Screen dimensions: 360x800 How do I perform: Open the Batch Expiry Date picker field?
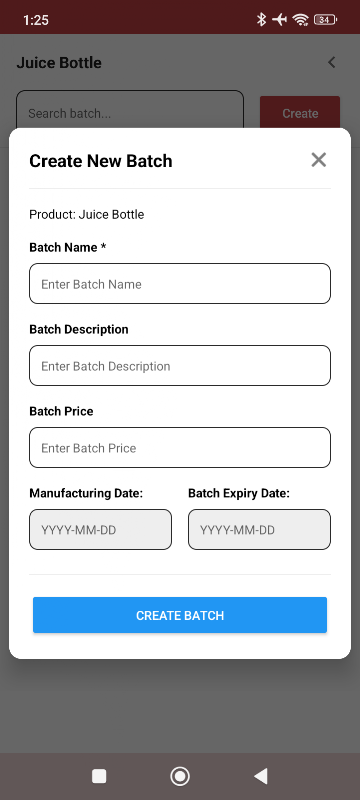[x=260, y=529]
